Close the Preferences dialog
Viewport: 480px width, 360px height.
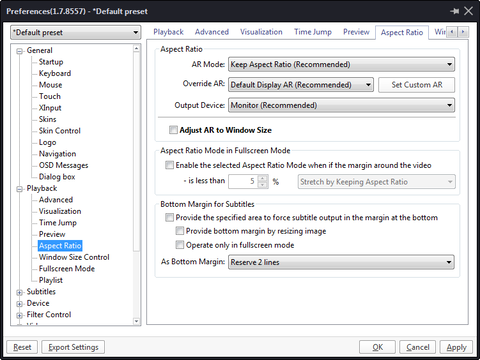tap(468, 11)
